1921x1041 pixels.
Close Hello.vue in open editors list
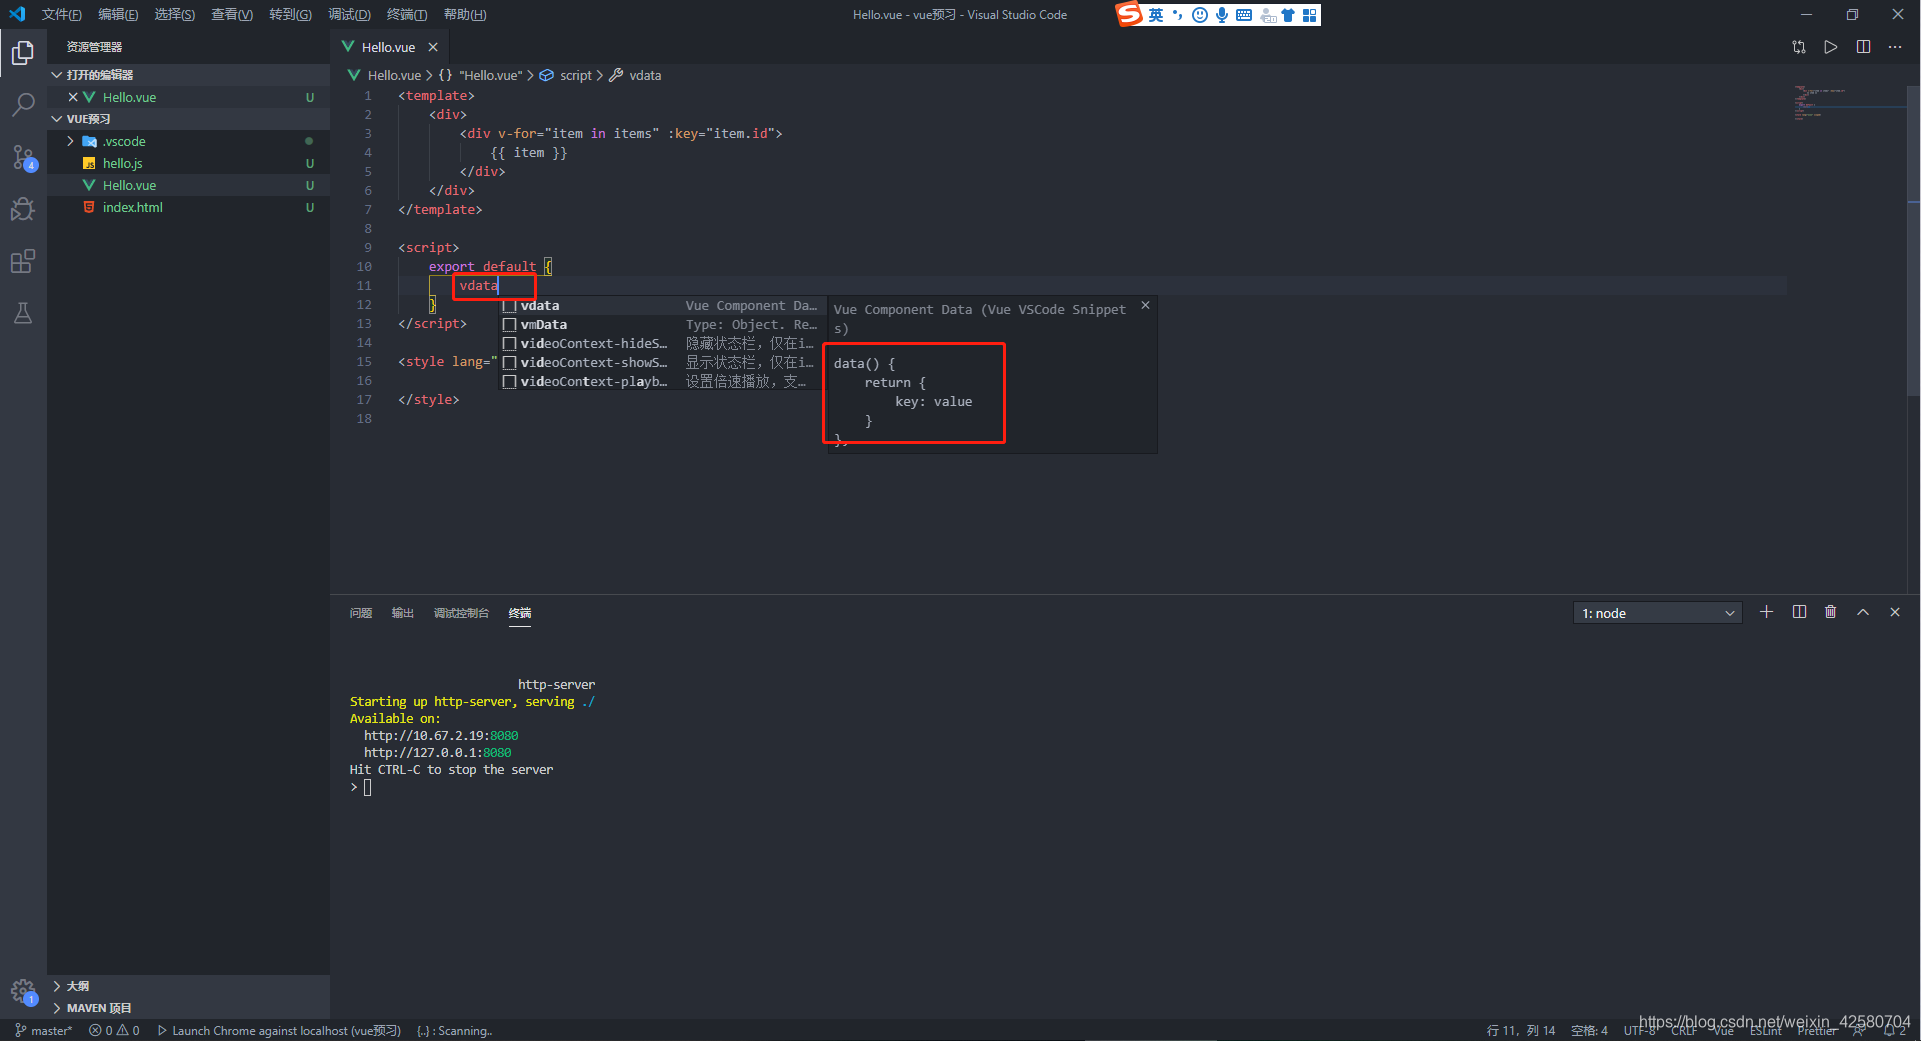click(73, 97)
